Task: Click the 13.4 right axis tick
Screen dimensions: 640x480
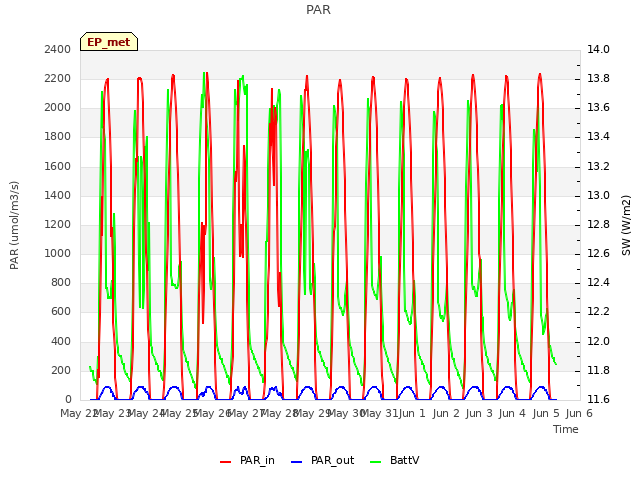Action: (x=598, y=137)
